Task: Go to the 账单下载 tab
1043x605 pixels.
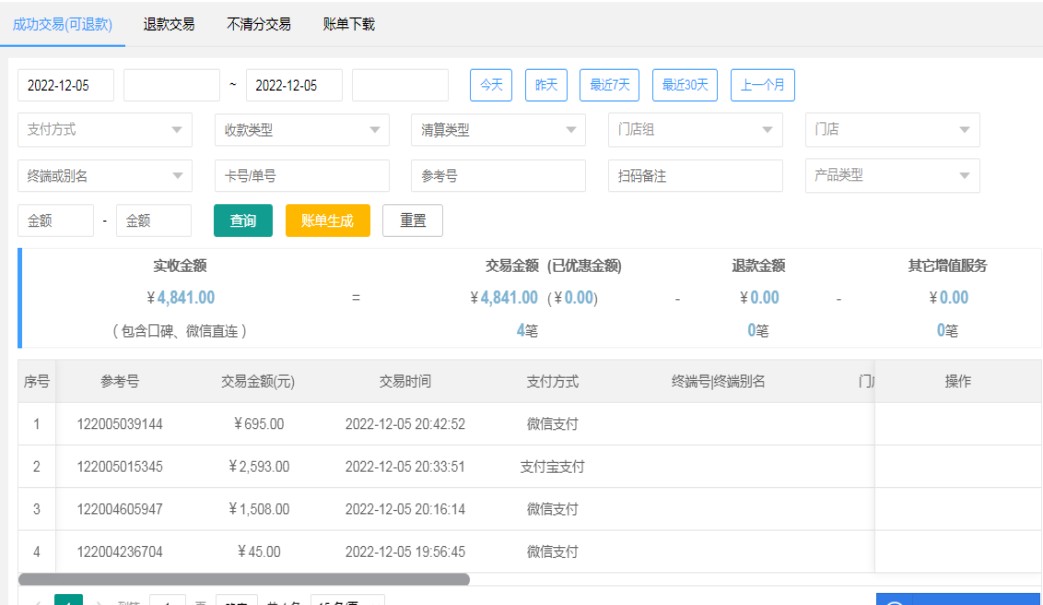Action: tap(349, 24)
